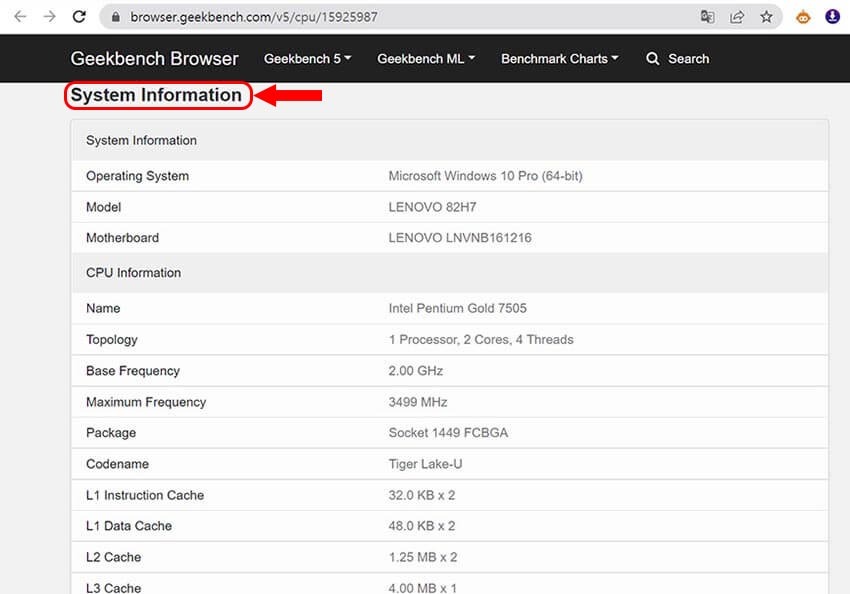Click the L1 Data Cache label
Screen dimensions: 850x594
coord(129,526)
